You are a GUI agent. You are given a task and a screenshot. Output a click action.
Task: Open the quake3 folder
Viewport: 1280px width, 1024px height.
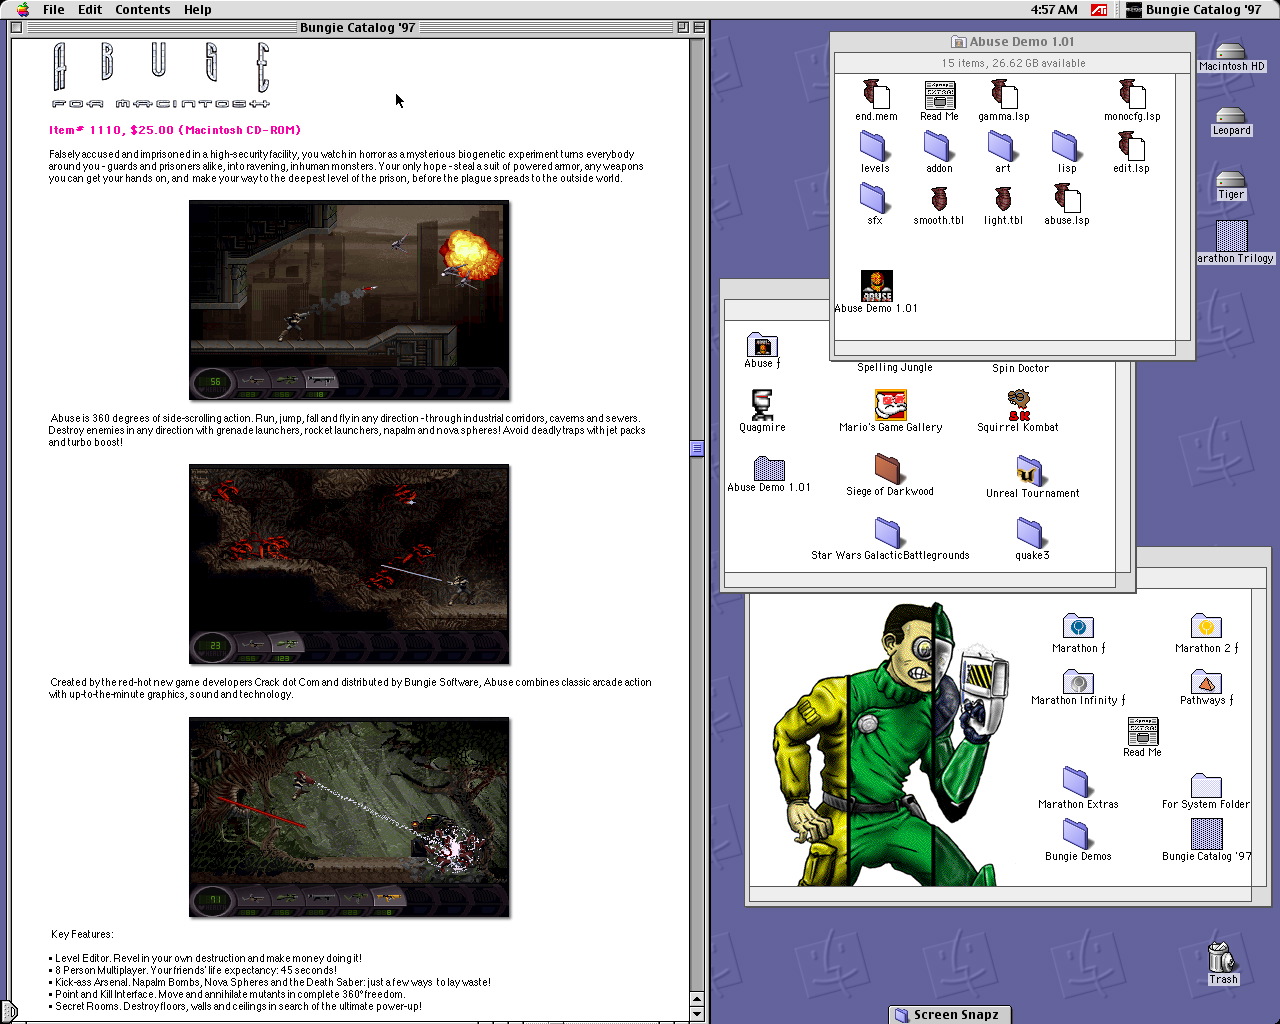tap(1031, 533)
